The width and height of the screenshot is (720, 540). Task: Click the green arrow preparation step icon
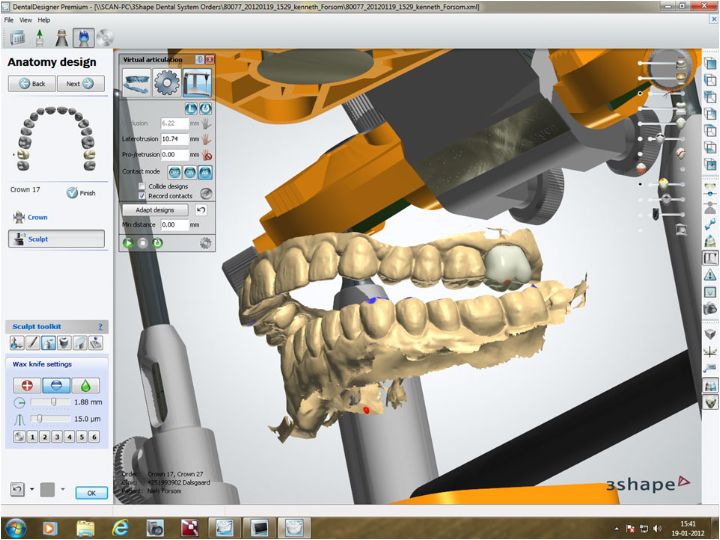click(x=40, y=38)
